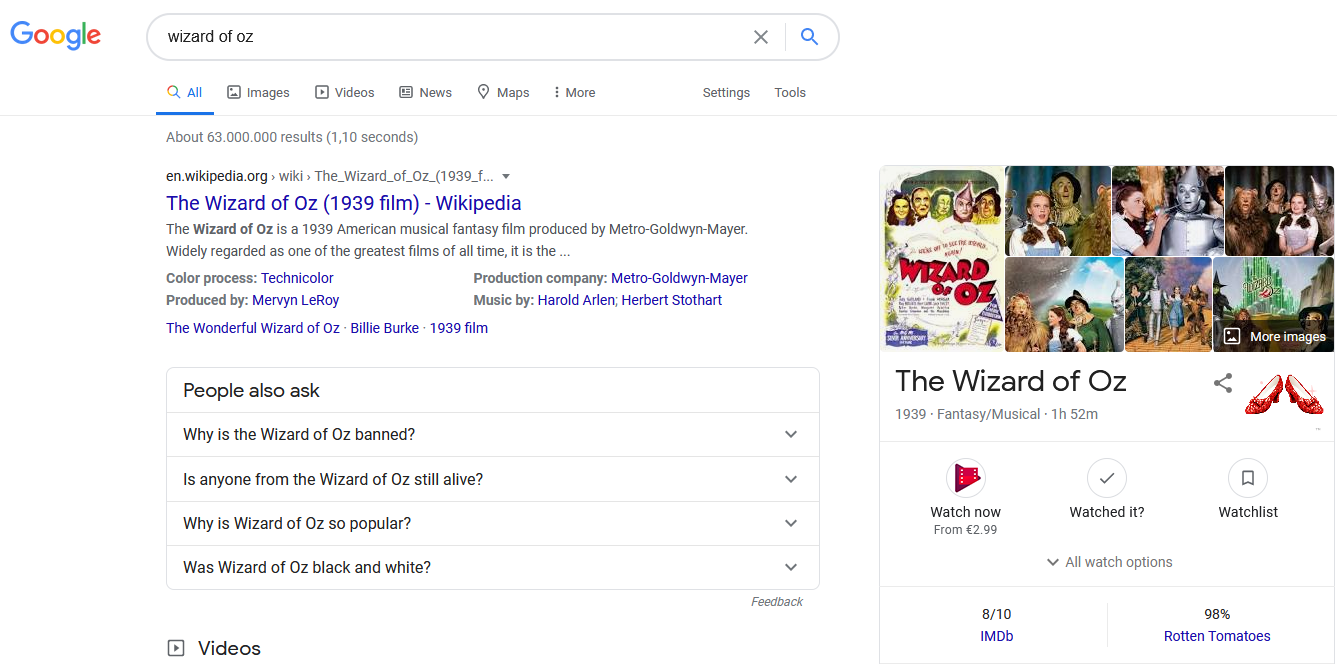This screenshot has height=664, width=1337.
Task: Open the Wizard of Oz Wikipedia result
Action: [x=344, y=203]
